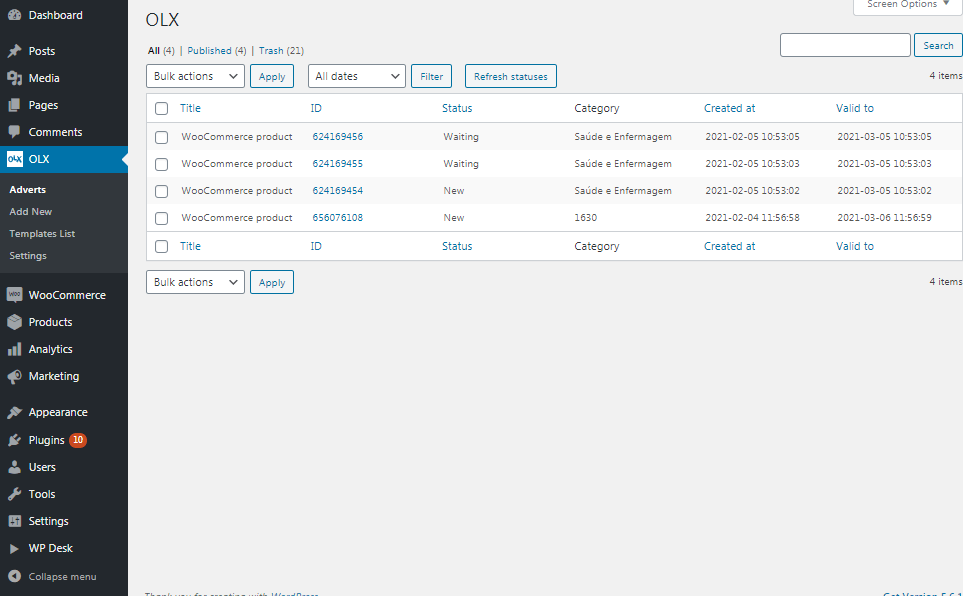Show All adverts view
Image resolution: width=963 pixels, height=596 pixels.
coord(154,50)
